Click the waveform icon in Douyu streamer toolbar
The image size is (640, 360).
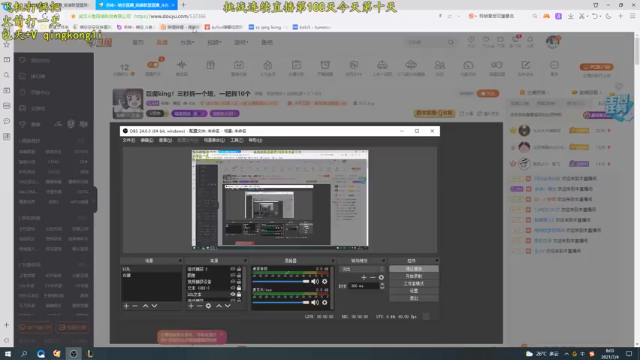tap(182, 64)
